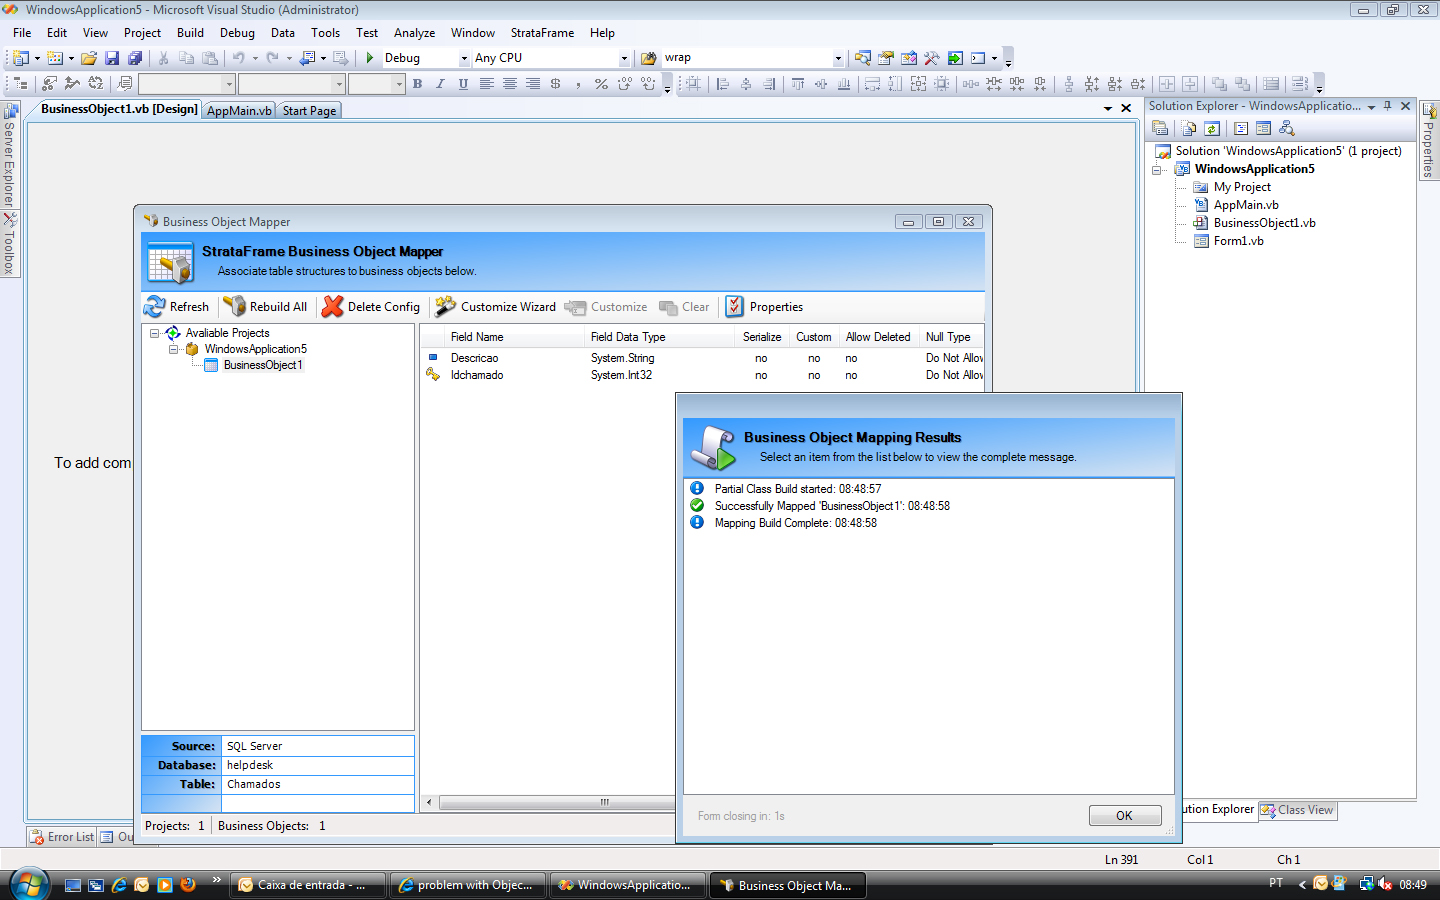1440x900 pixels.
Task: Collapse the Available Projects tree node
Action: pos(155,333)
